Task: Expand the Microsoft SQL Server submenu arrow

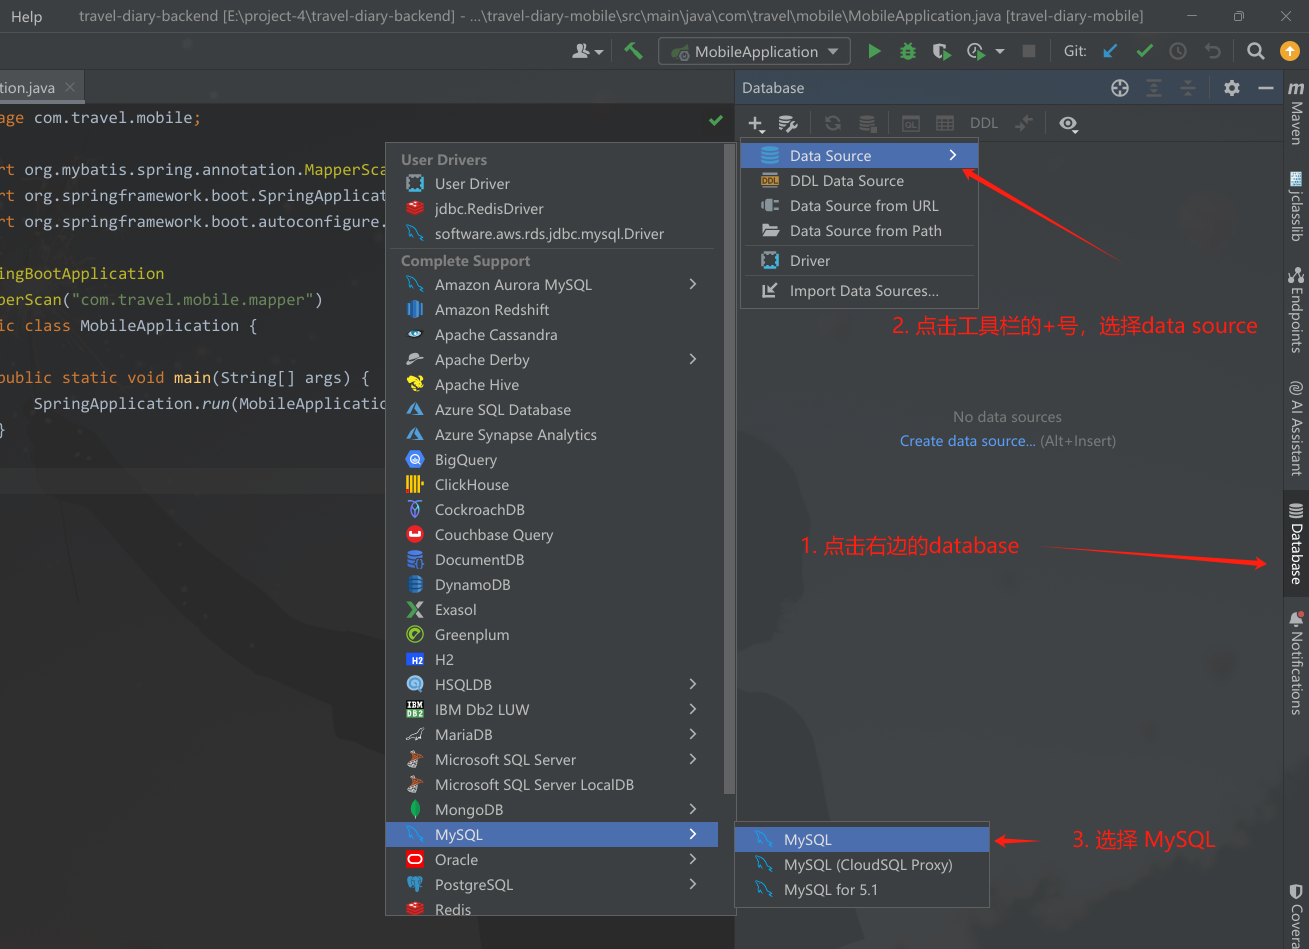Action: (x=693, y=759)
